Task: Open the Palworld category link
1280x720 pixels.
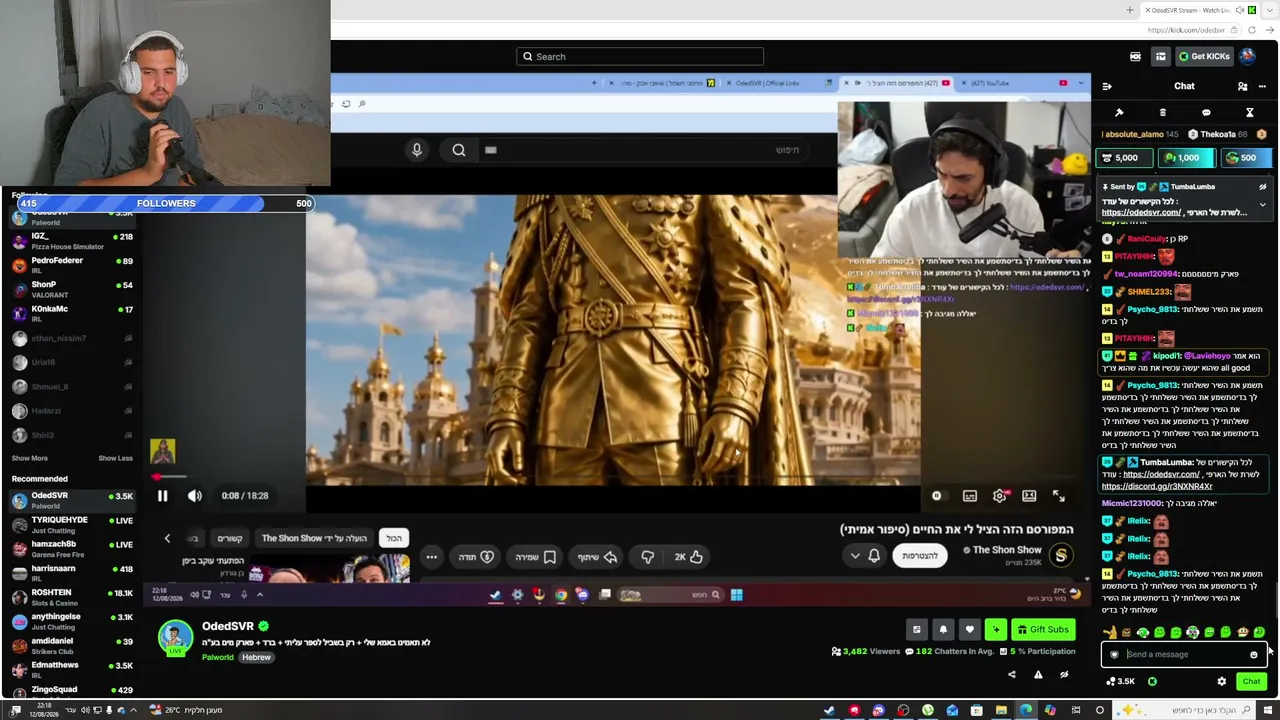Action: pos(217,658)
